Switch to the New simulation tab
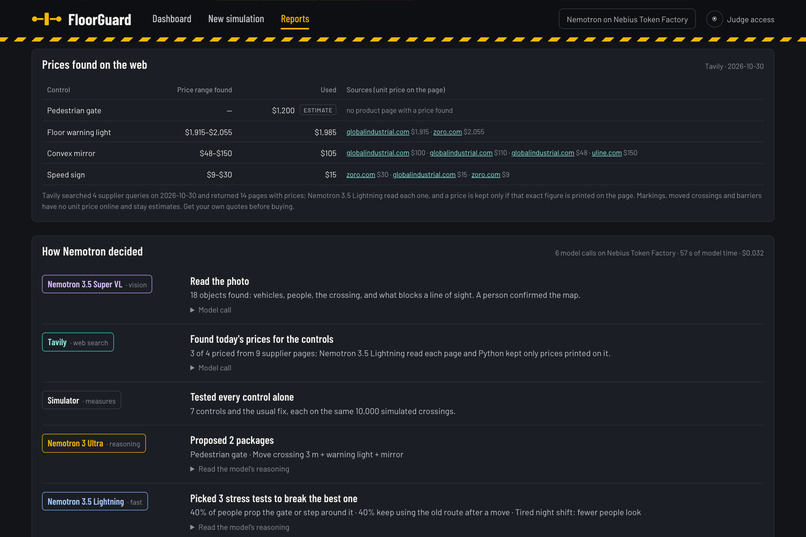The width and height of the screenshot is (806, 537). coord(236,18)
